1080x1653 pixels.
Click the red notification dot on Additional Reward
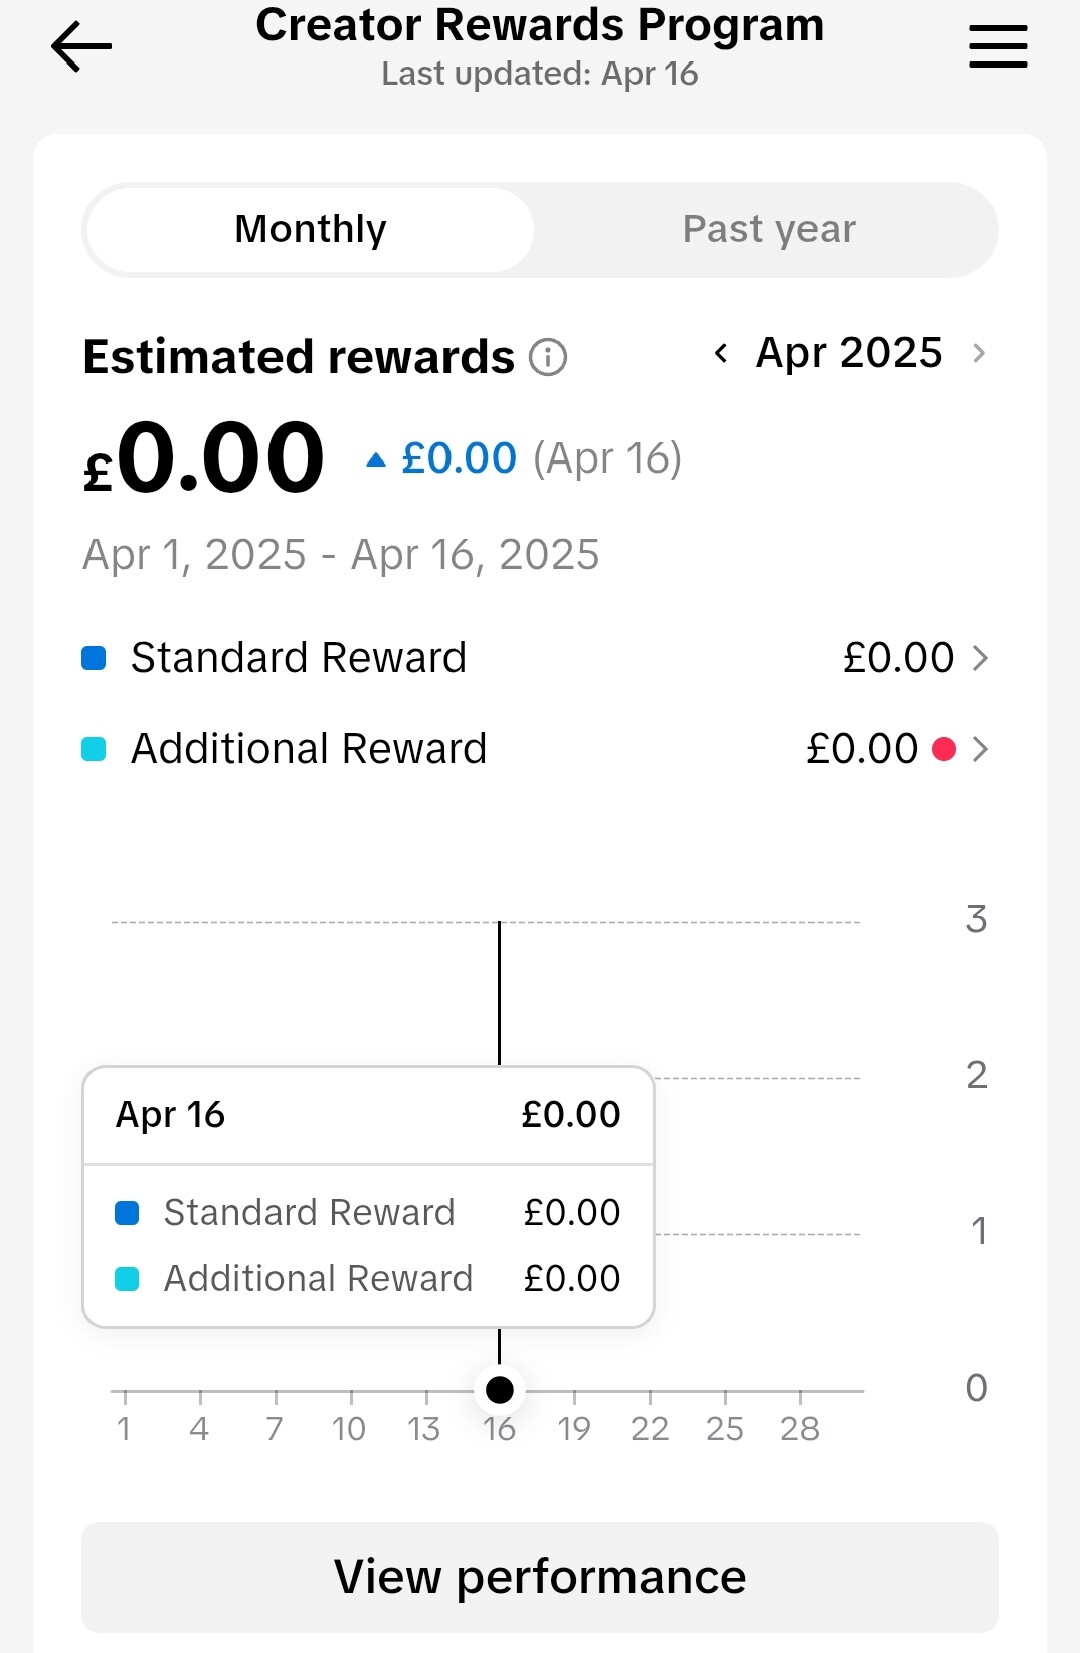pyautogui.click(x=943, y=749)
